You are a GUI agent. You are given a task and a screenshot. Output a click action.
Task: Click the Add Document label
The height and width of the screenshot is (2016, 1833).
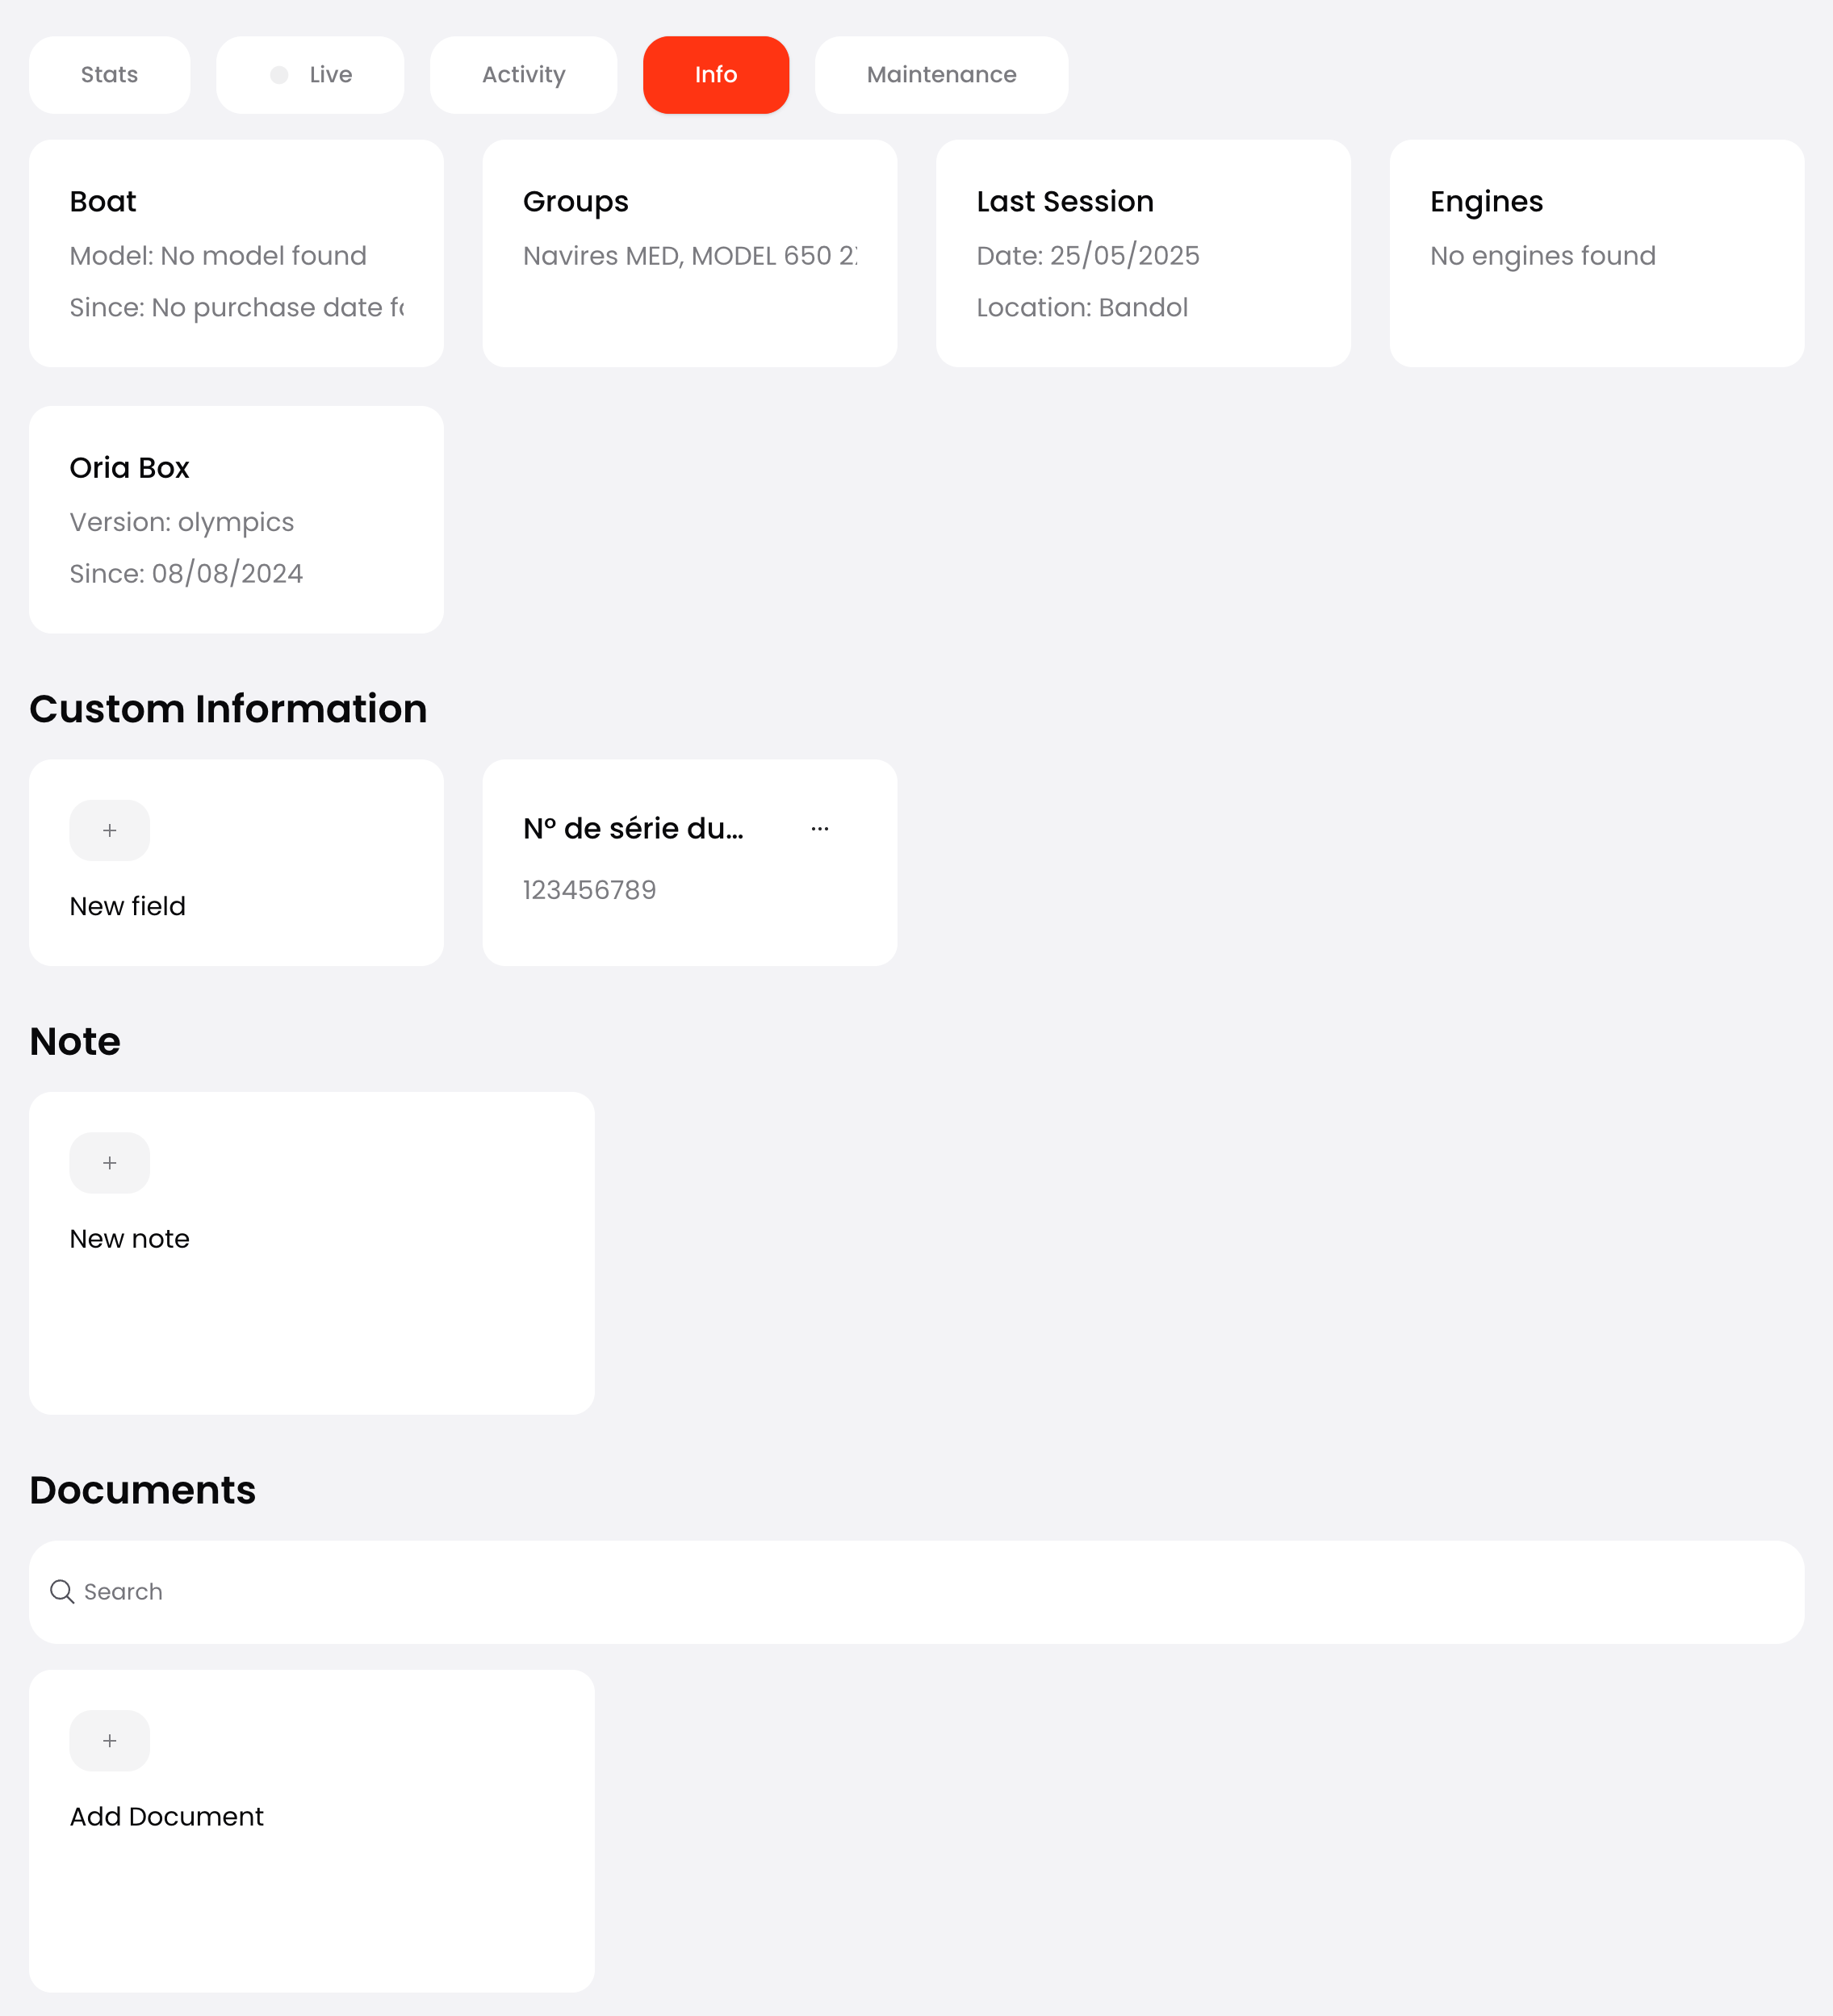coord(166,1816)
